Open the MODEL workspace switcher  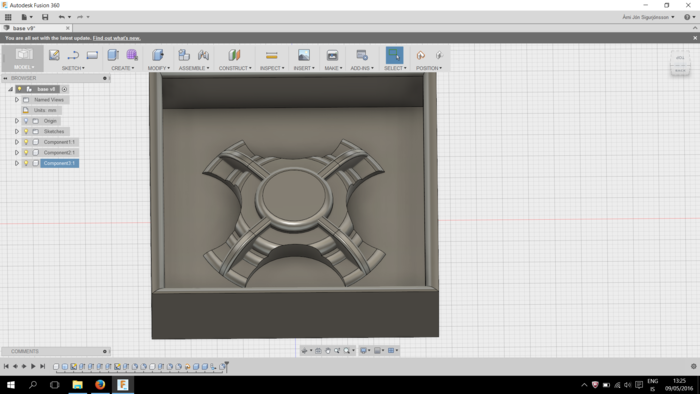(24, 58)
